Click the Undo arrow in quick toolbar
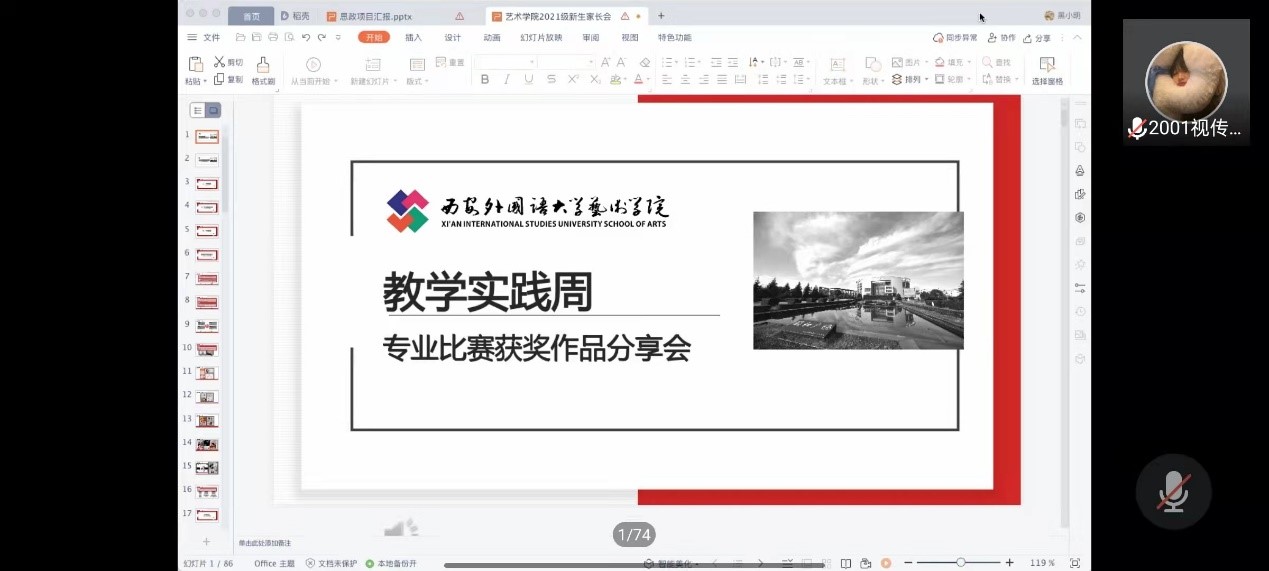Image resolution: width=1269 pixels, height=571 pixels. coord(306,37)
